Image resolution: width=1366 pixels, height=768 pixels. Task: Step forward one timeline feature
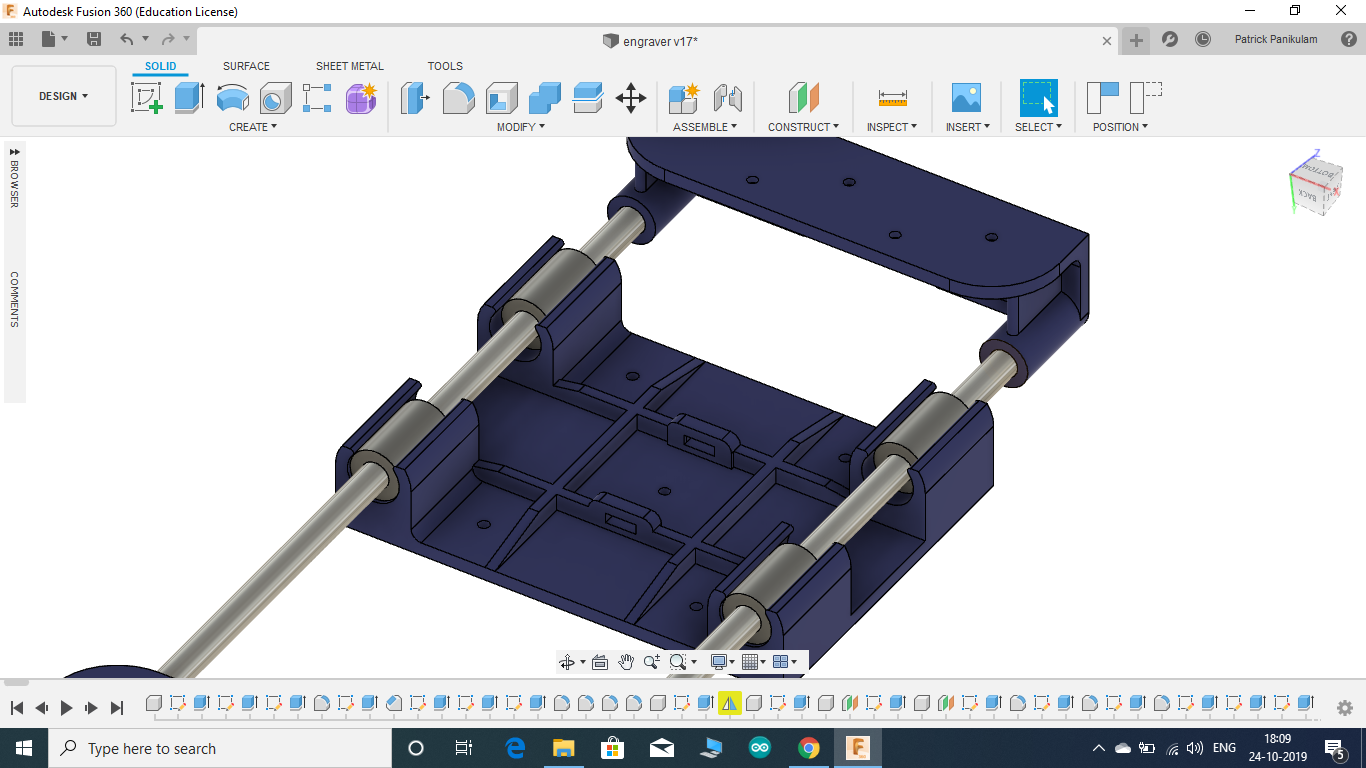[91, 708]
